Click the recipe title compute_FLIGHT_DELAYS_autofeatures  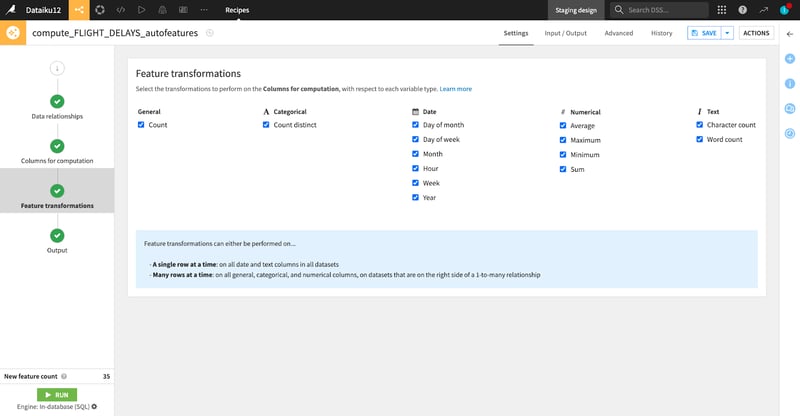(115, 33)
